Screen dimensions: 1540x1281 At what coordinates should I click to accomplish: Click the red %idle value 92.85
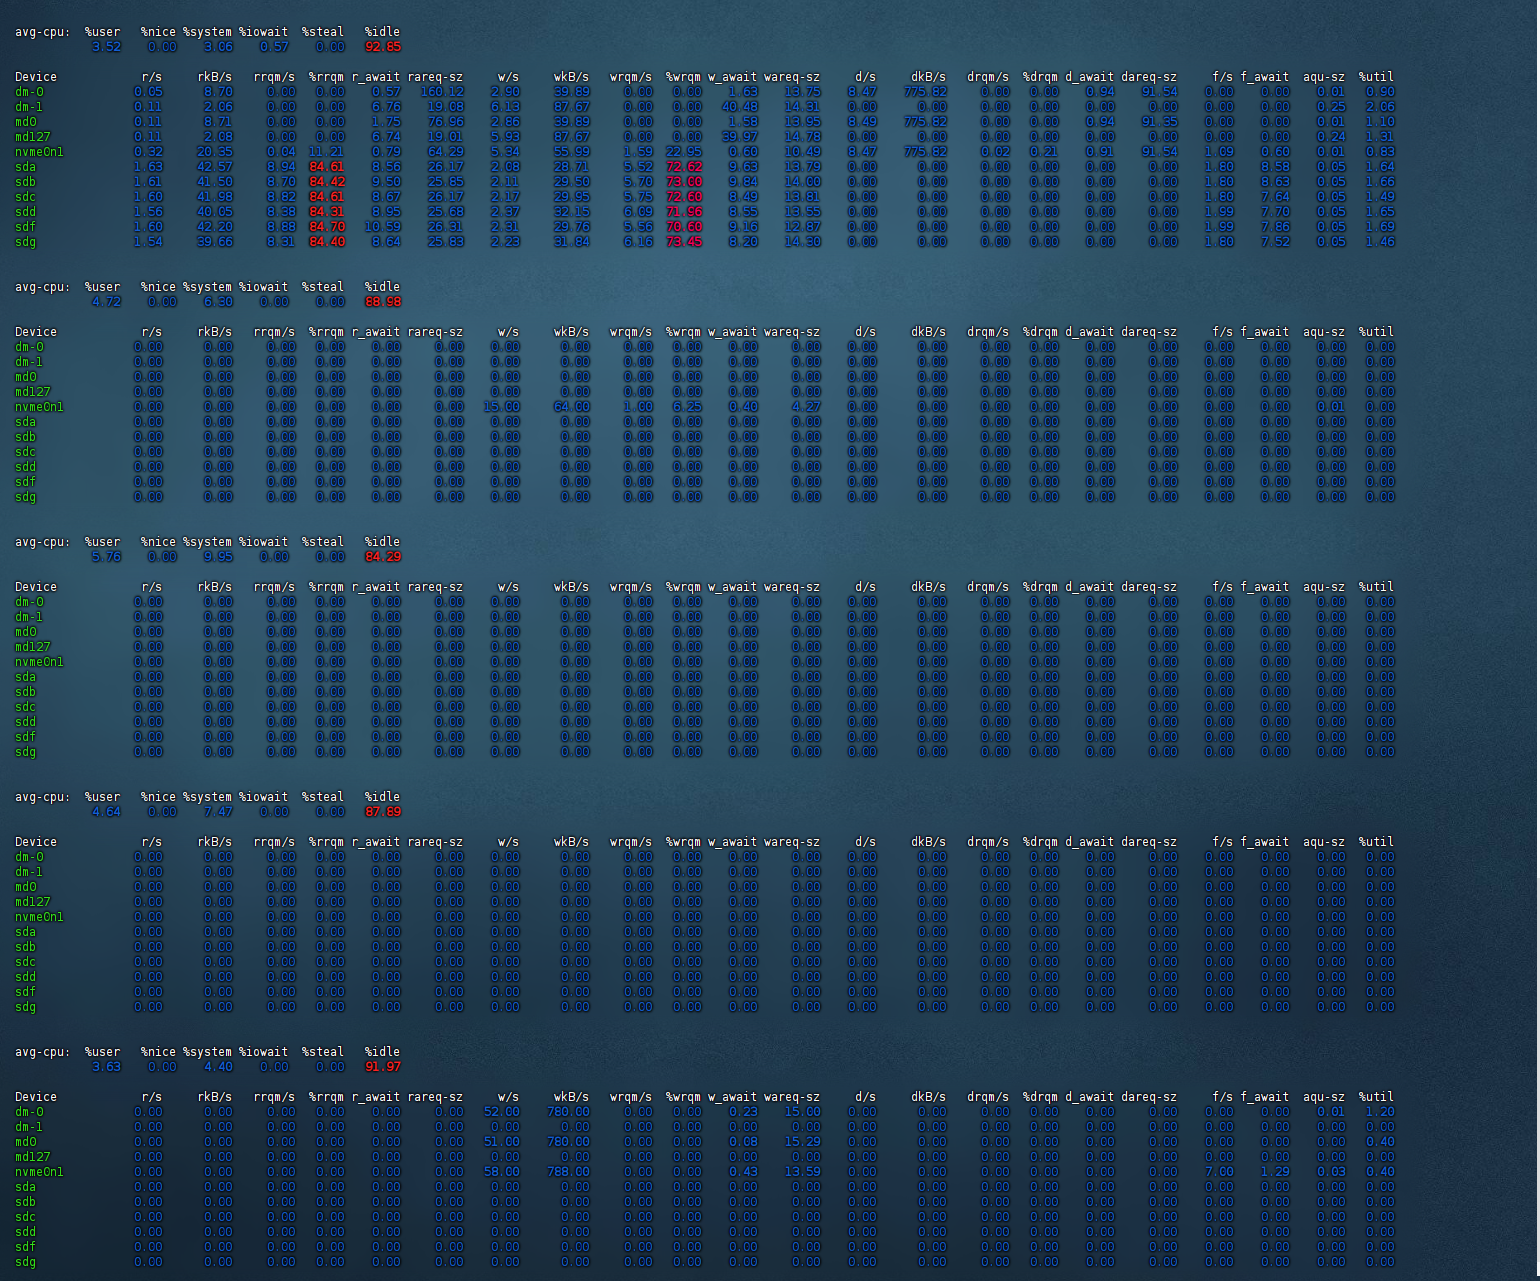383,47
